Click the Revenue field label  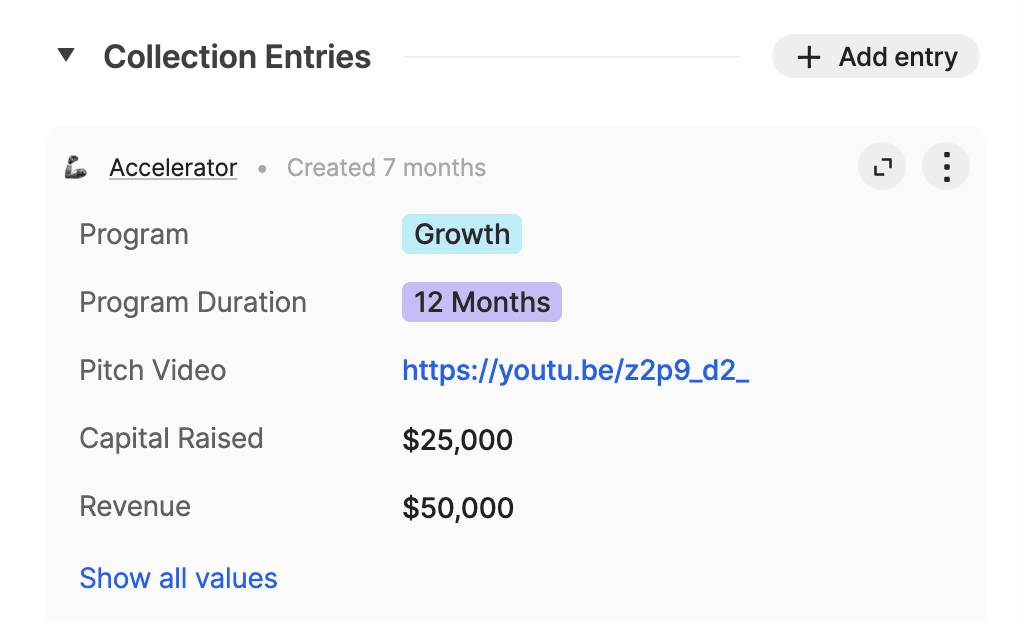135,506
